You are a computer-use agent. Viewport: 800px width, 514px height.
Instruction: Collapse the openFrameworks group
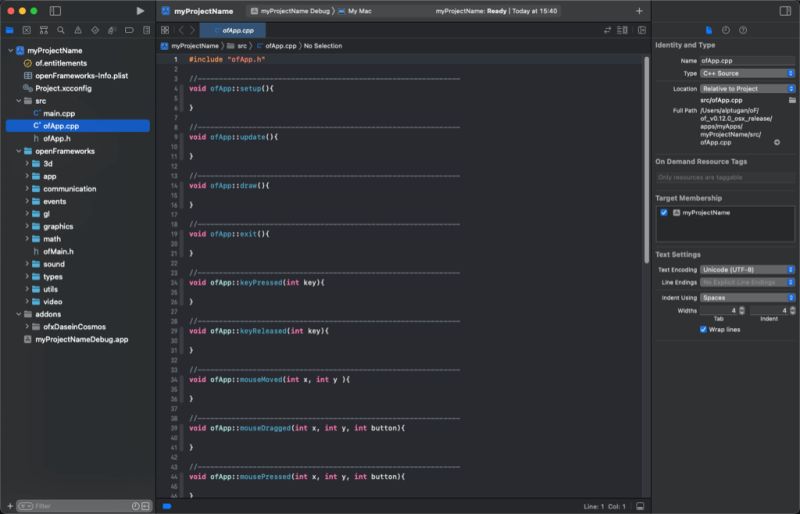click(x=19, y=151)
